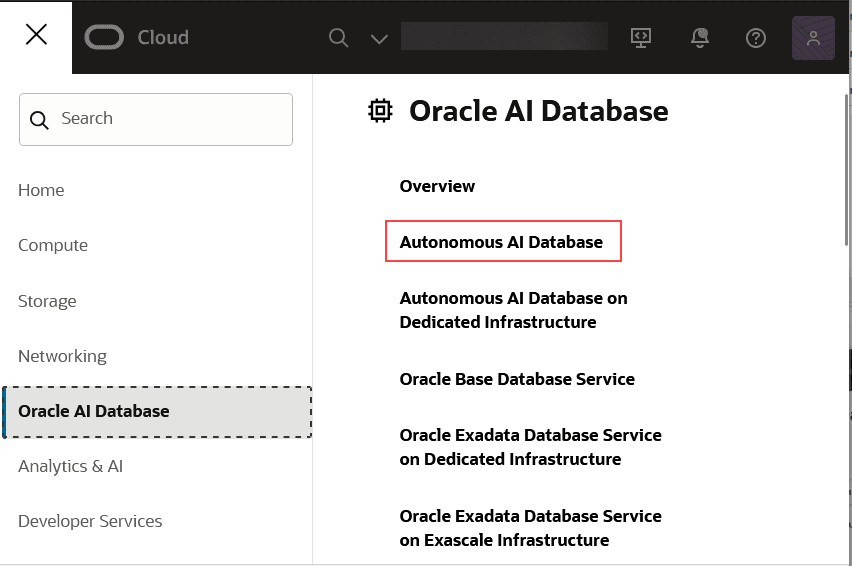Click the vertical scrollbar of the menu panel
The image size is (852, 566).
click(847, 169)
